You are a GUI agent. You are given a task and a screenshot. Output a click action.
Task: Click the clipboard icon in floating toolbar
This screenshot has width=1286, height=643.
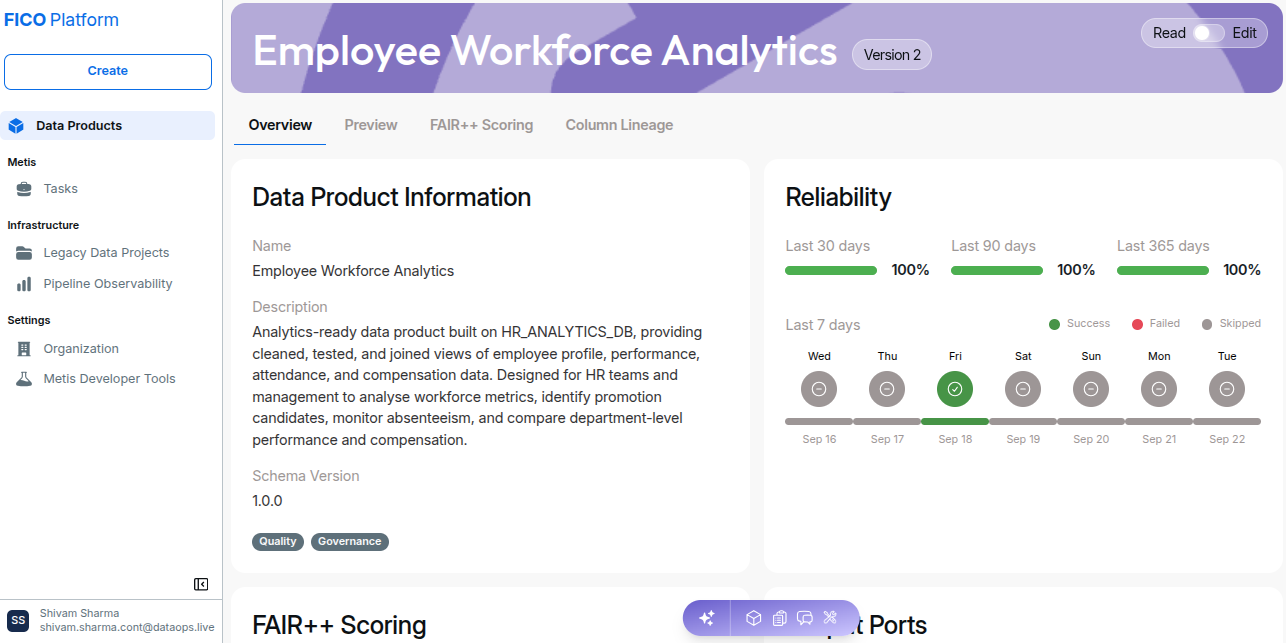click(x=780, y=618)
